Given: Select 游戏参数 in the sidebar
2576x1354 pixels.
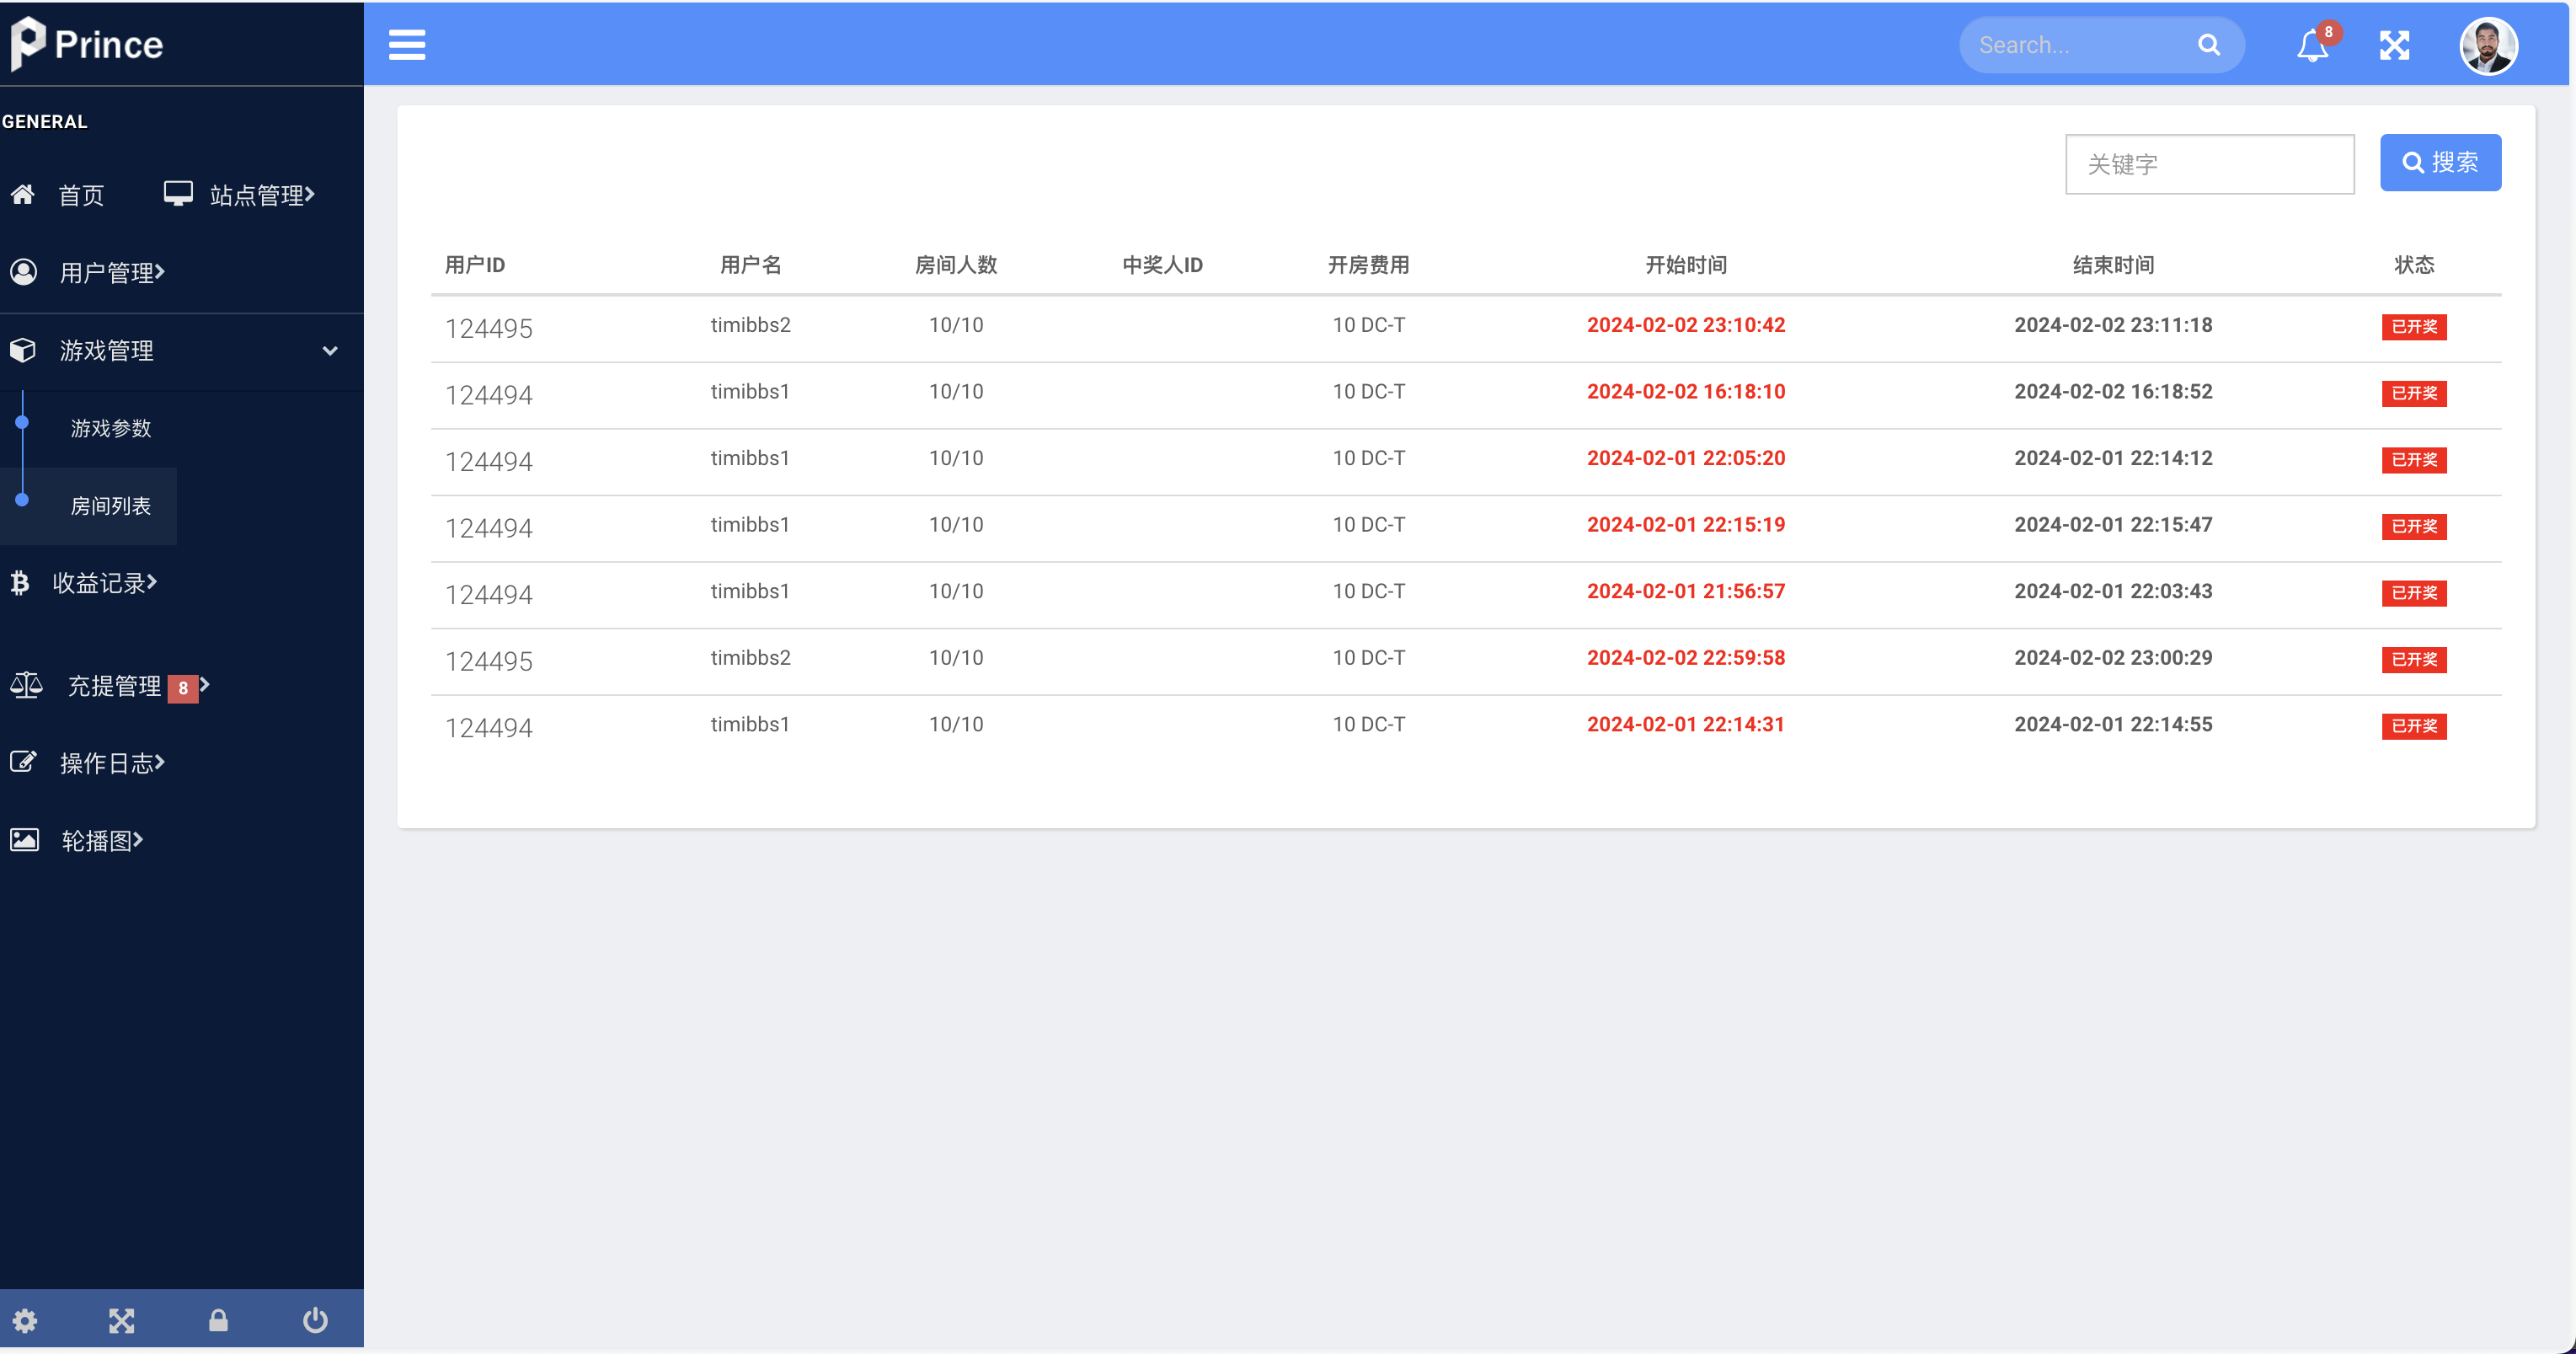Looking at the screenshot, I should click(111, 428).
